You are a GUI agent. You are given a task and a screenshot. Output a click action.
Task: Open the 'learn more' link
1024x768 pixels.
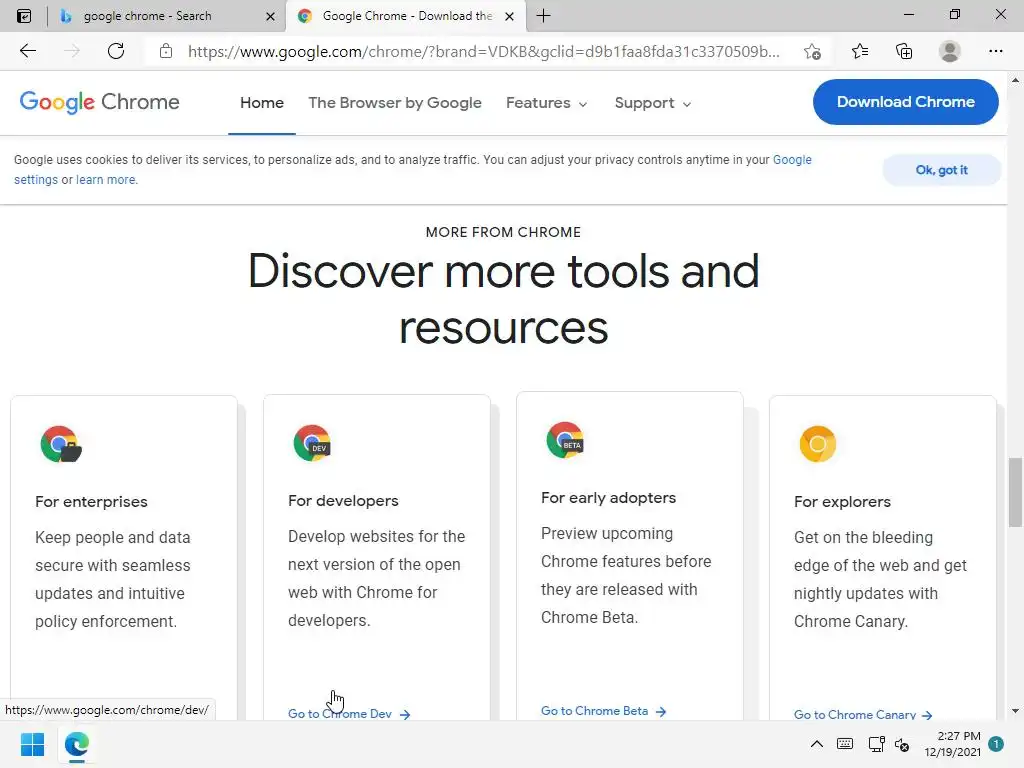point(106,180)
